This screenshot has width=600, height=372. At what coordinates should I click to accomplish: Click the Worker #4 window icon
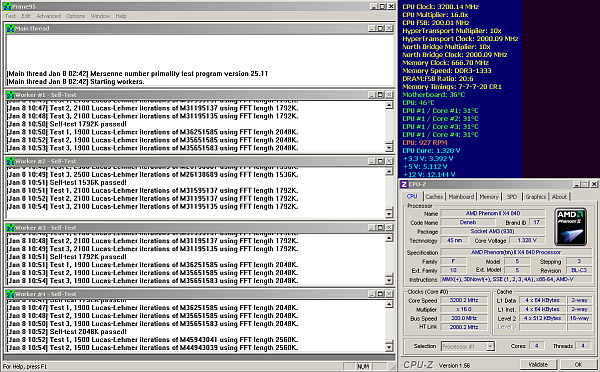10,294
